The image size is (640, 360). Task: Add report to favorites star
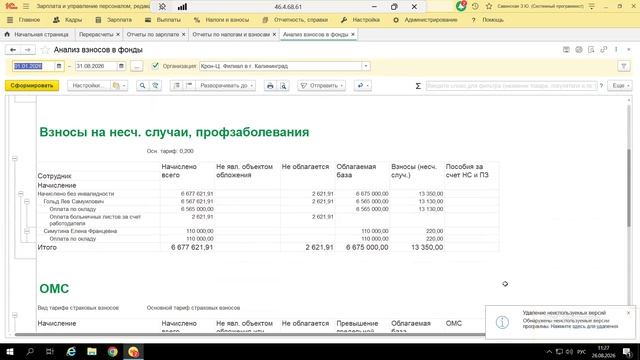pos(45,50)
